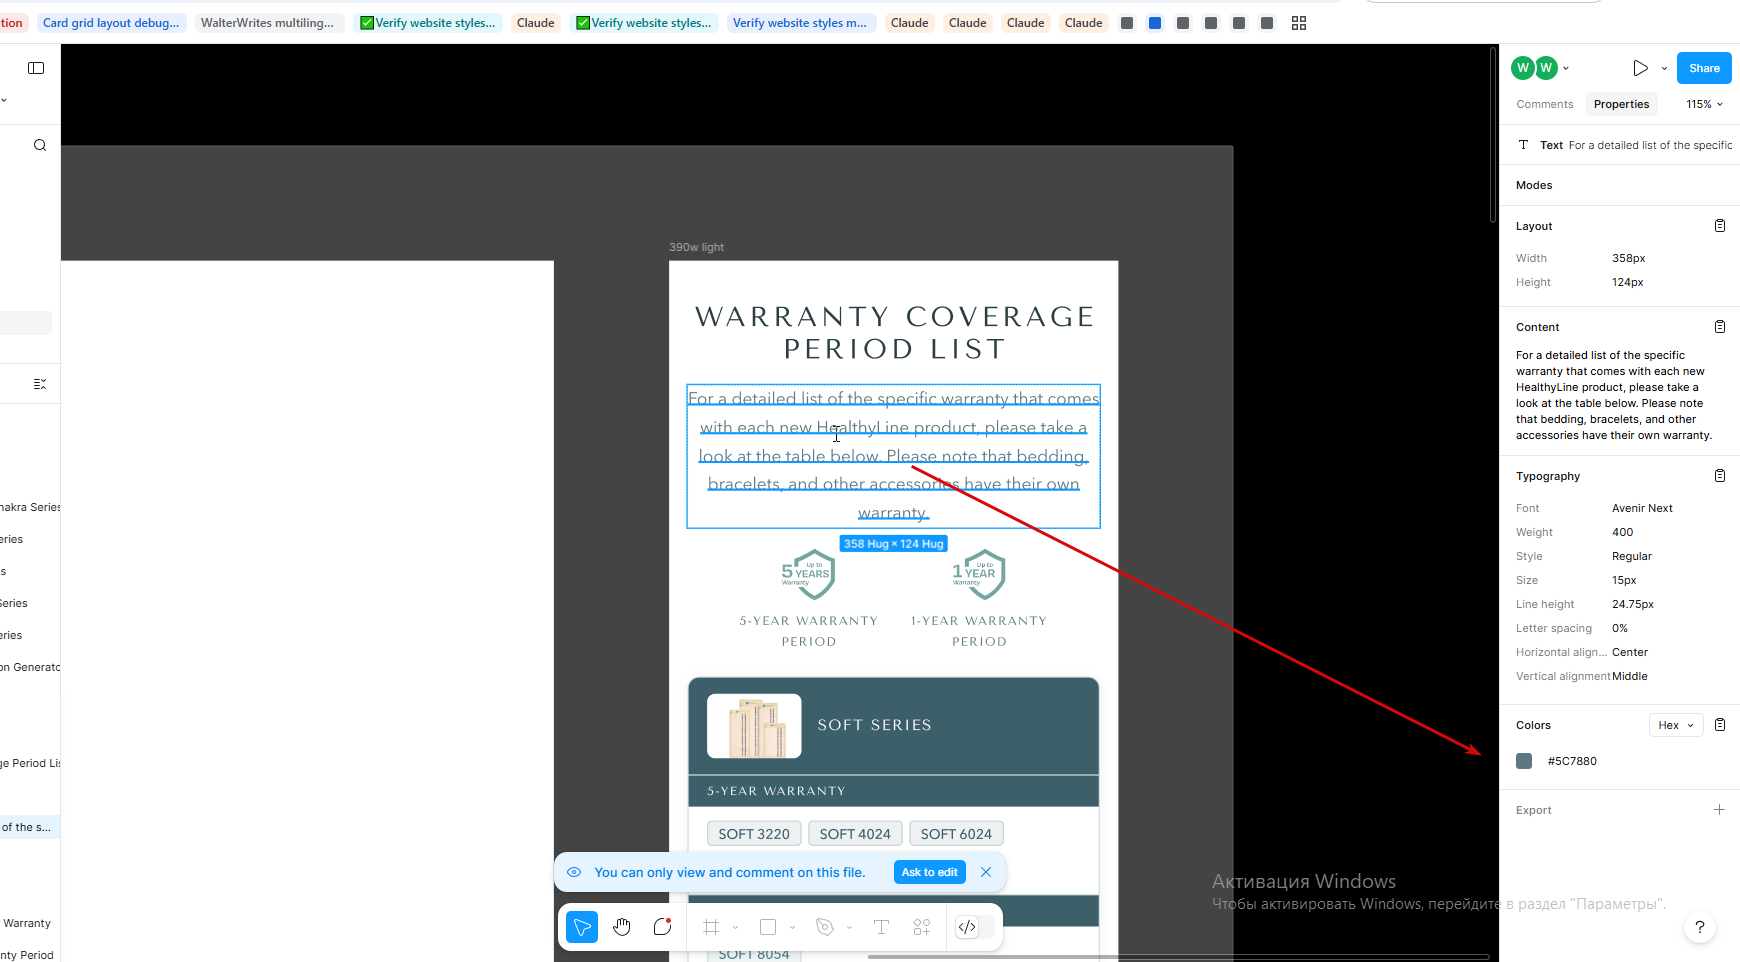Open the 115% zoom dropdown
Viewport: 1740px width, 962px height.
[x=1704, y=104]
